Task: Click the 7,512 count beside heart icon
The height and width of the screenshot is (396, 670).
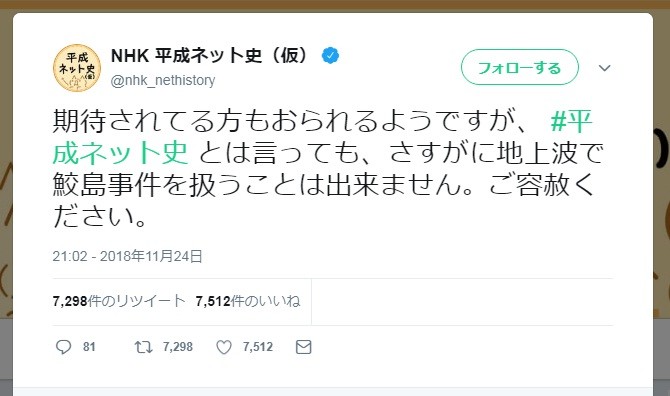Action: point(258,347)
